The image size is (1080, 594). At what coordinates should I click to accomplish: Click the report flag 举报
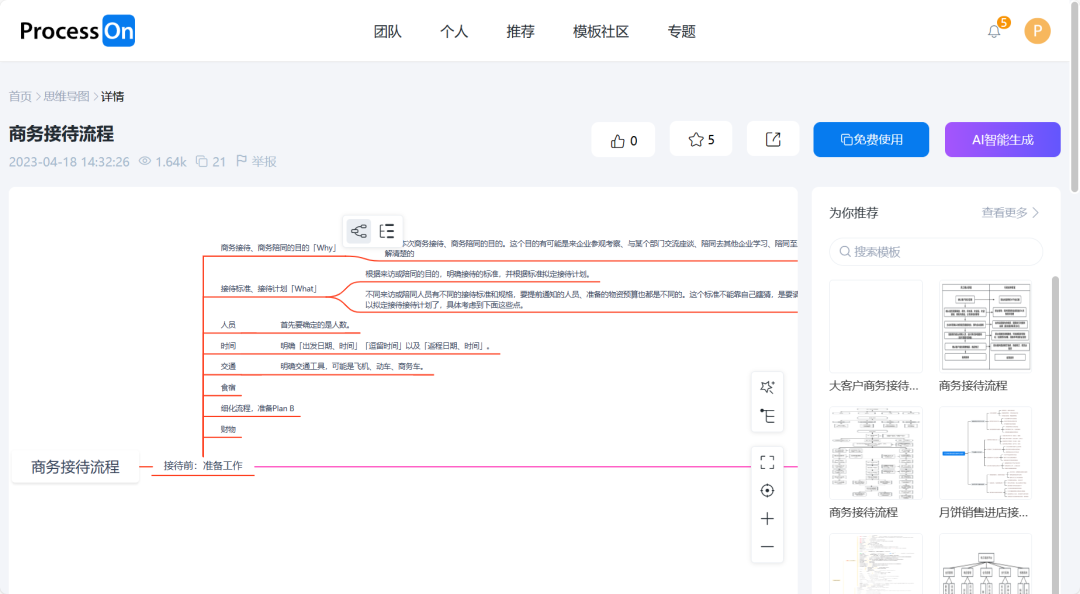[256, 161]
